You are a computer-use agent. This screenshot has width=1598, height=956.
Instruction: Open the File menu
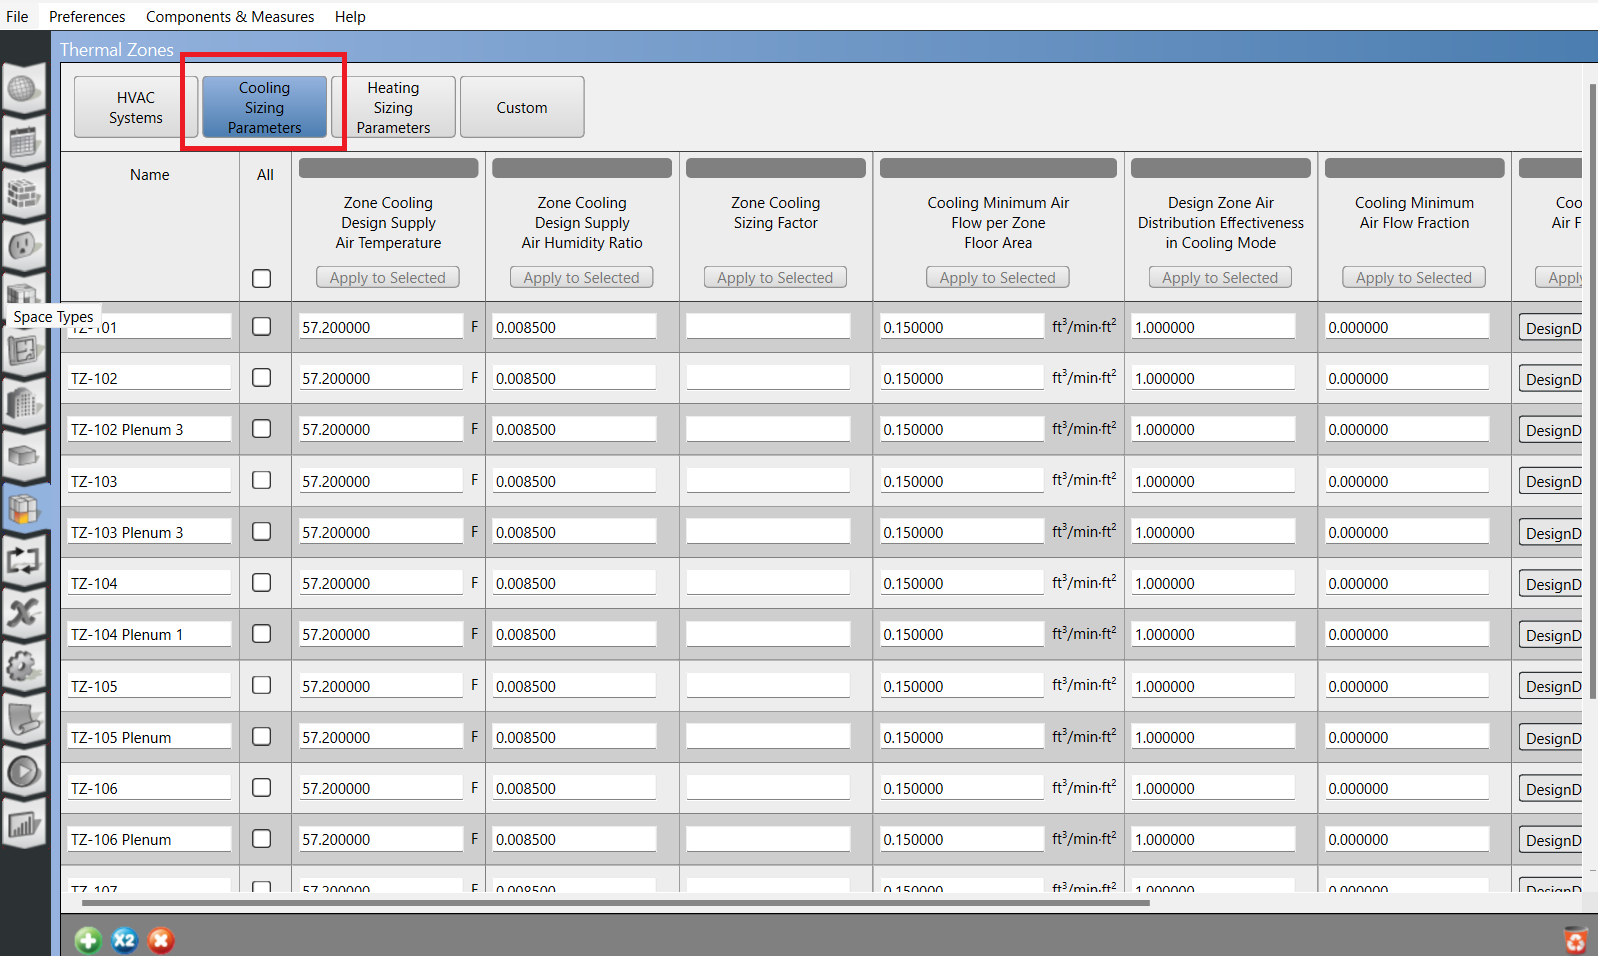[17, 16]
